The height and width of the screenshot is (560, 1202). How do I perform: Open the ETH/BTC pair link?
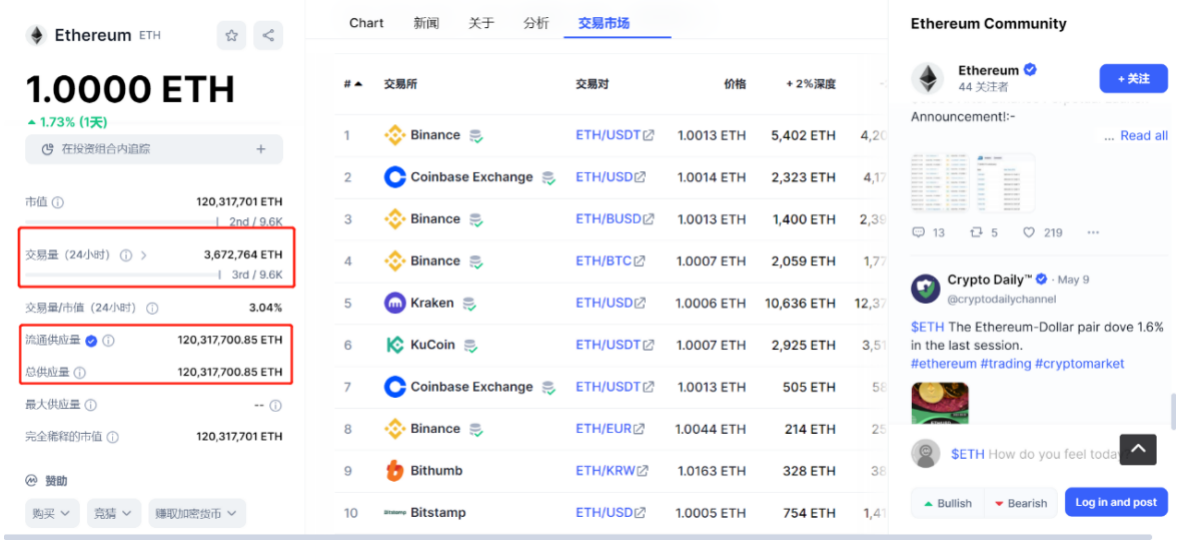[x=610, y=261]
